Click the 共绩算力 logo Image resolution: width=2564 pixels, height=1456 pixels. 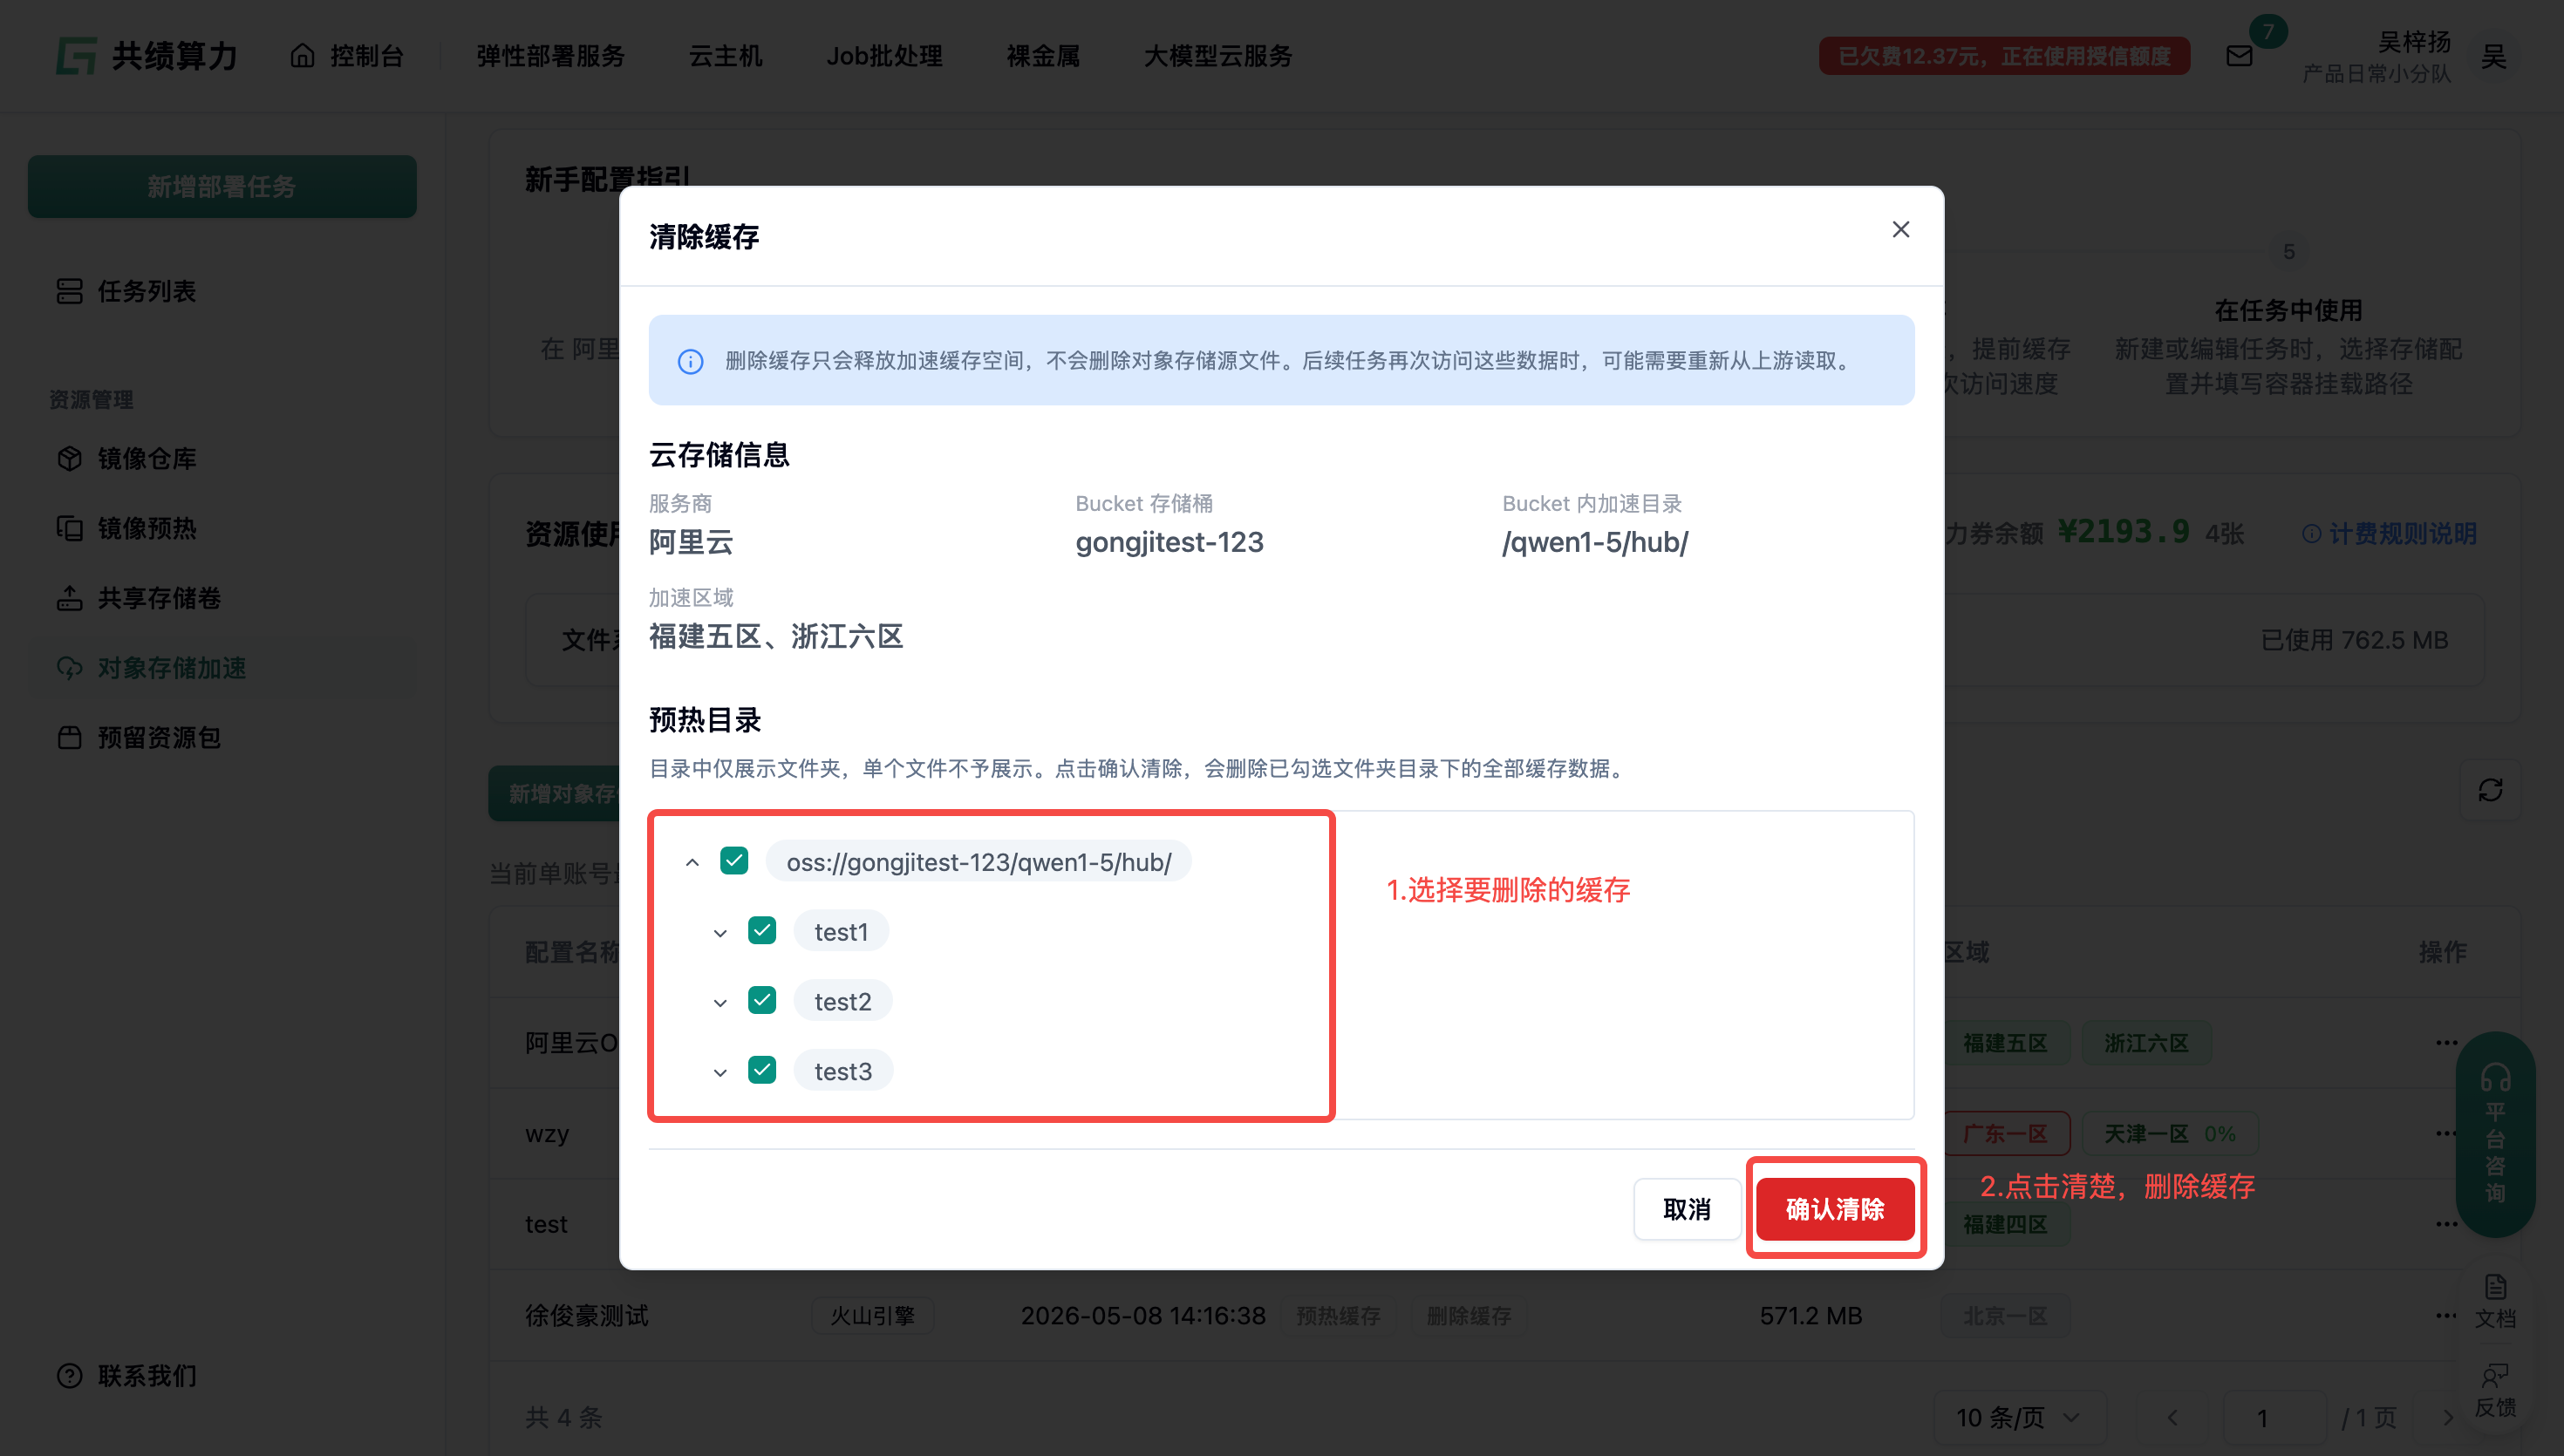tap(147, 56)
